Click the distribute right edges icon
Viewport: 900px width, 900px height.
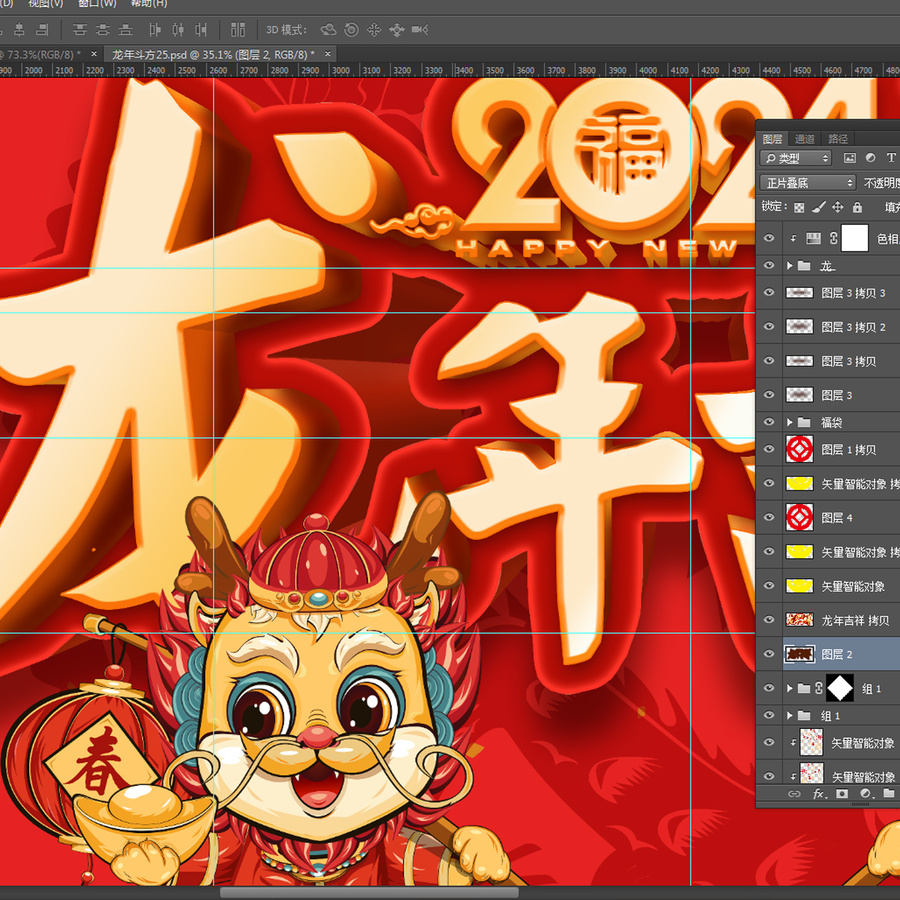point(201,29)
